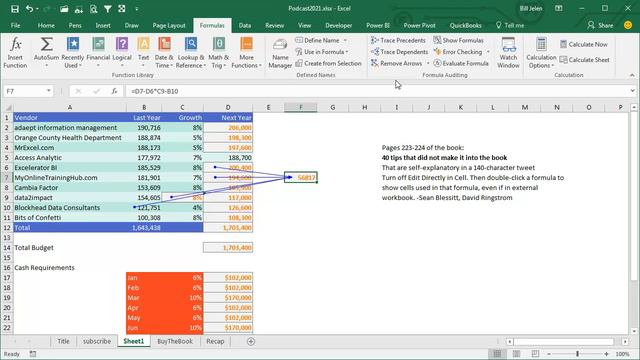Expand Error Checking dropdown arrow
Screen dimensions: 640x360
coord(488,52)
